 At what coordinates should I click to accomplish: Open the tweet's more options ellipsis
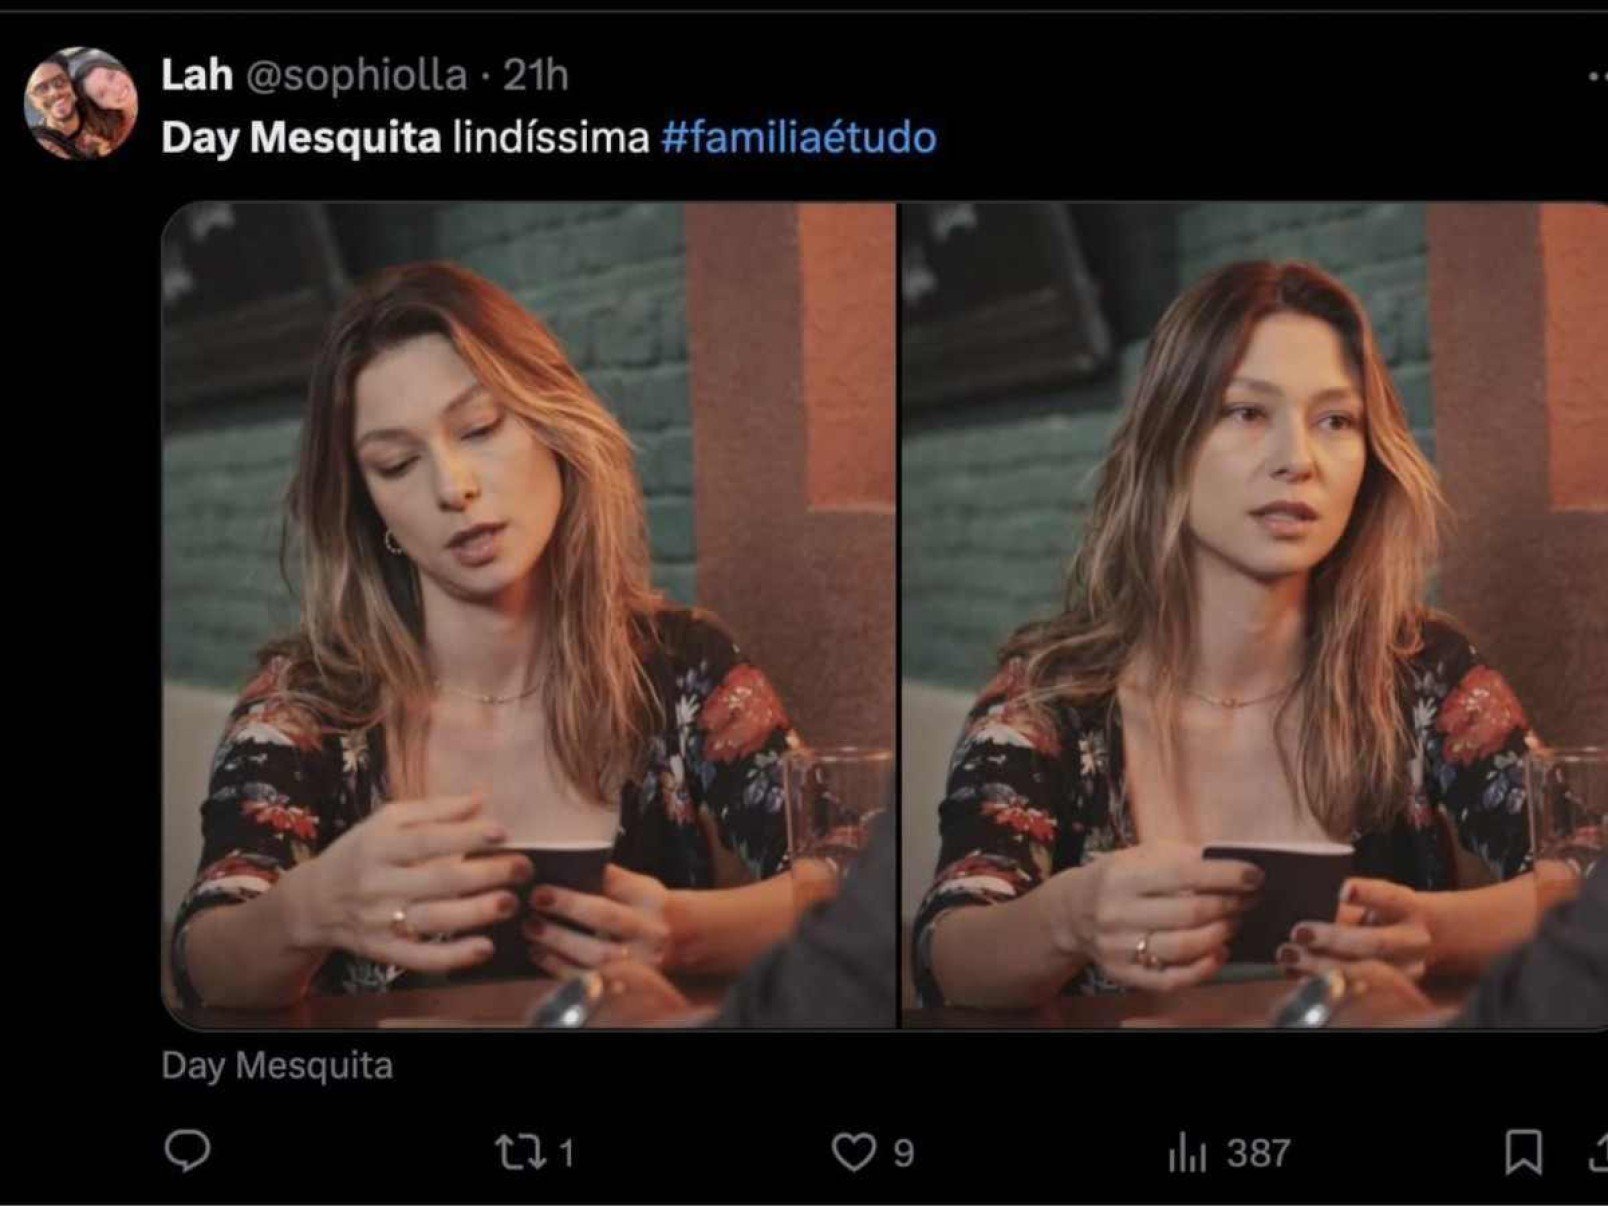coord(1597,76)
